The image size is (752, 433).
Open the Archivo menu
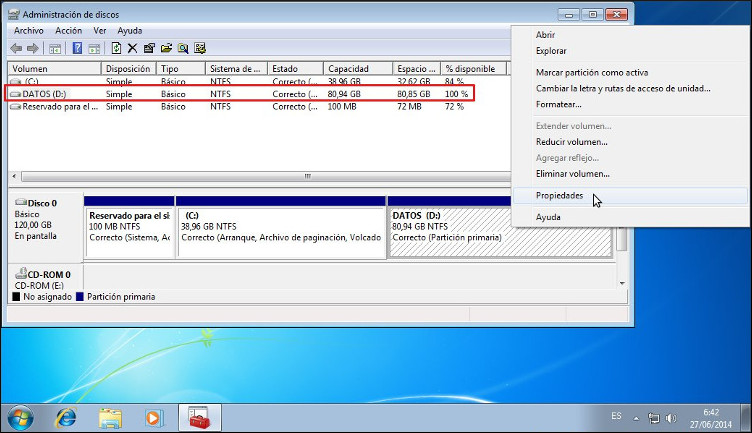[28, 31]
